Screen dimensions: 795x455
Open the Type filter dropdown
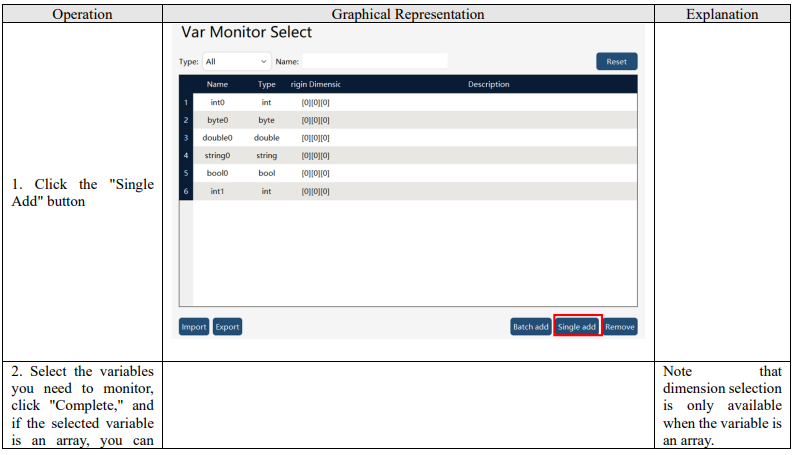click(237, 61)
